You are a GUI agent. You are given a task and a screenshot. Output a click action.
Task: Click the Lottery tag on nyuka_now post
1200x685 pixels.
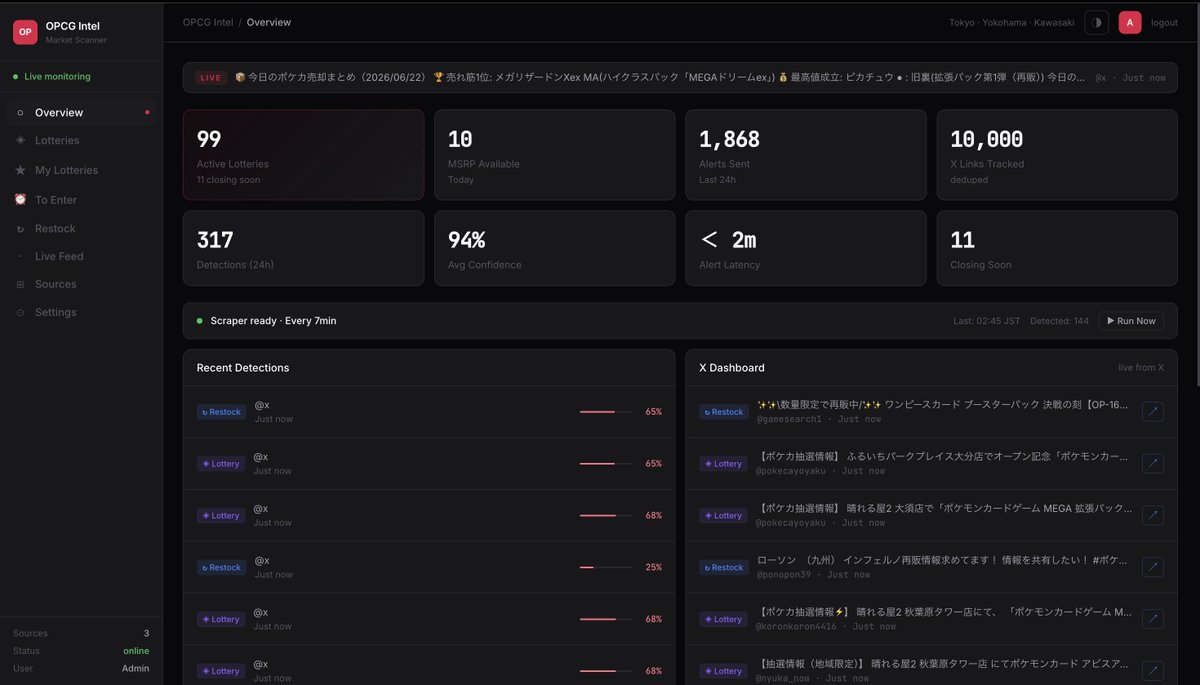click(x=723, y=672)
